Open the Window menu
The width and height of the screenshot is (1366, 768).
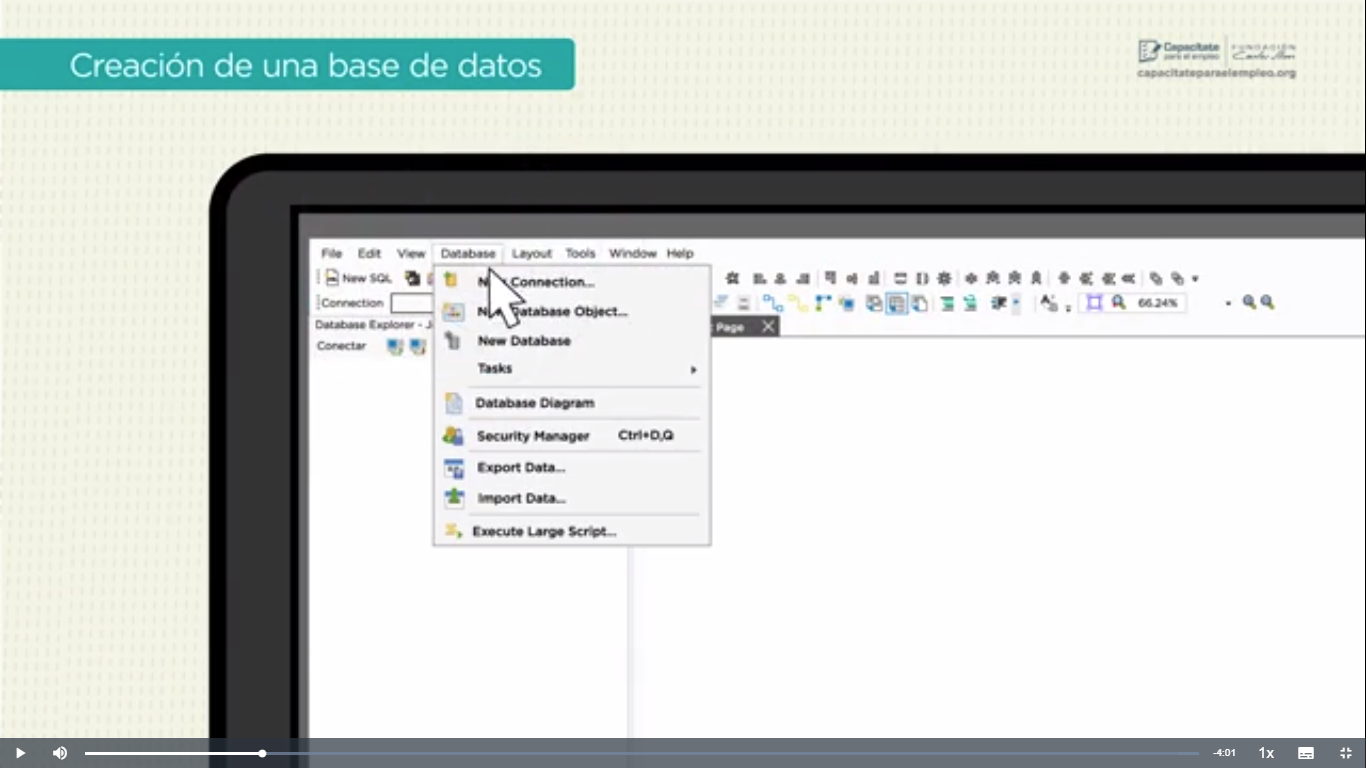point(632,254)
